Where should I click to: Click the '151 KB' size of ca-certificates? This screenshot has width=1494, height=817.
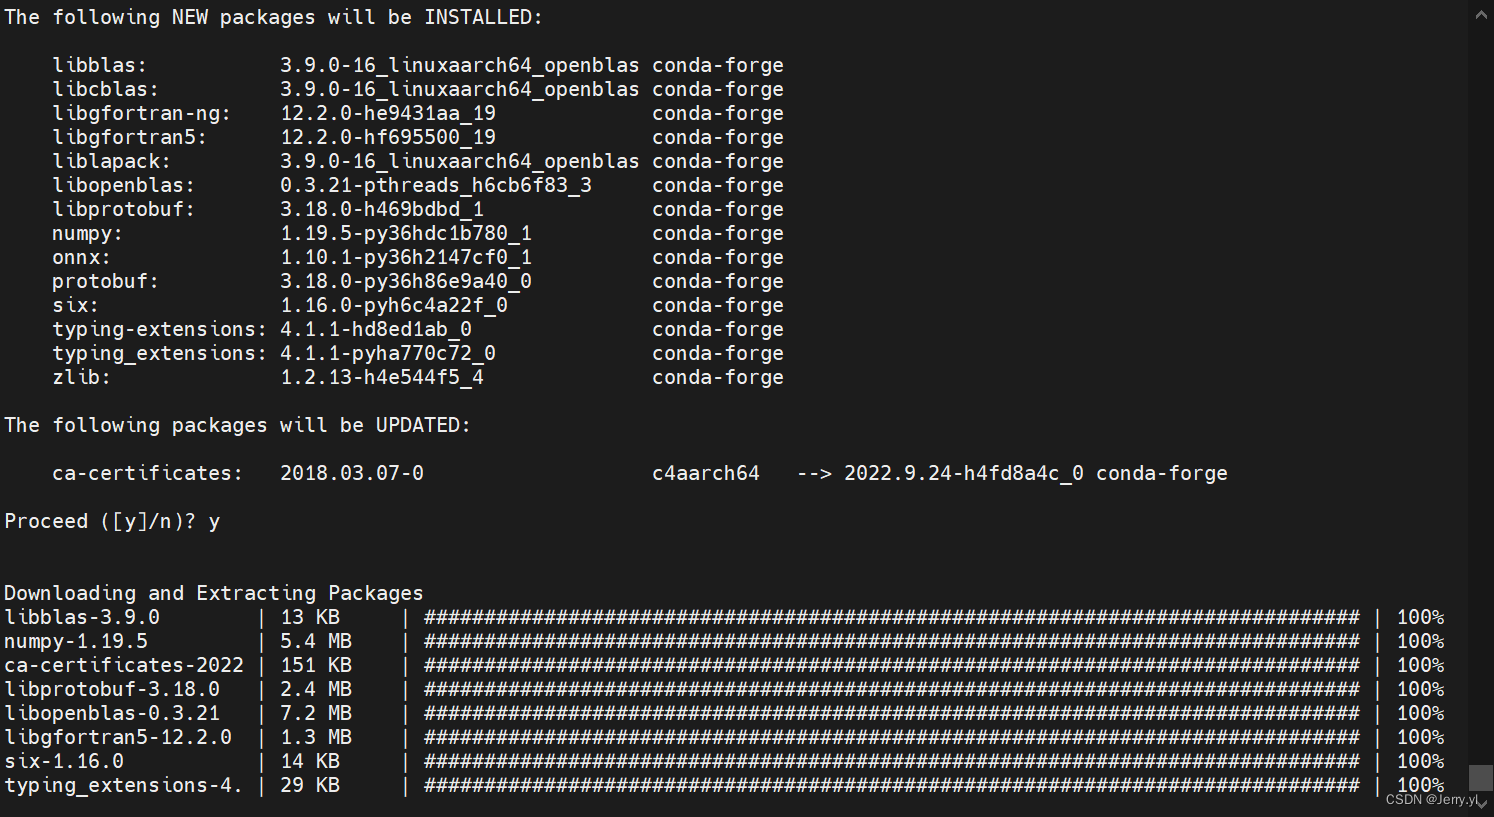316,666
